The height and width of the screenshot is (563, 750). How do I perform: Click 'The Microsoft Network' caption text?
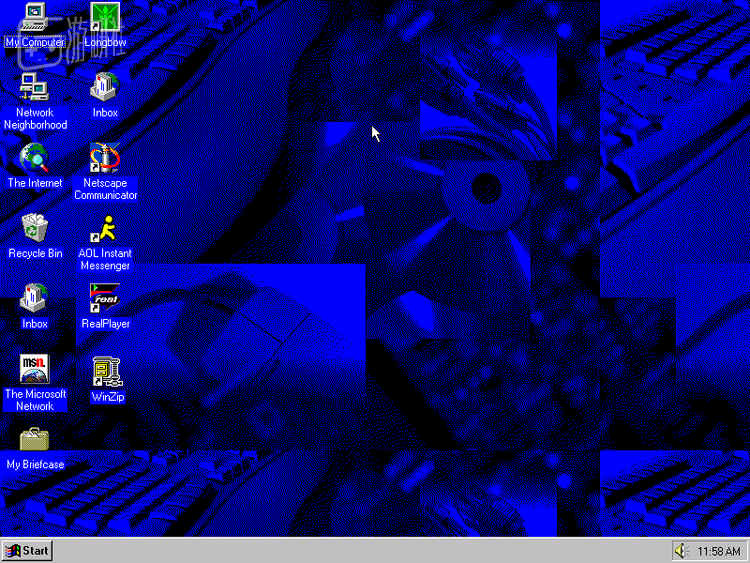click(x=35, y=400)
